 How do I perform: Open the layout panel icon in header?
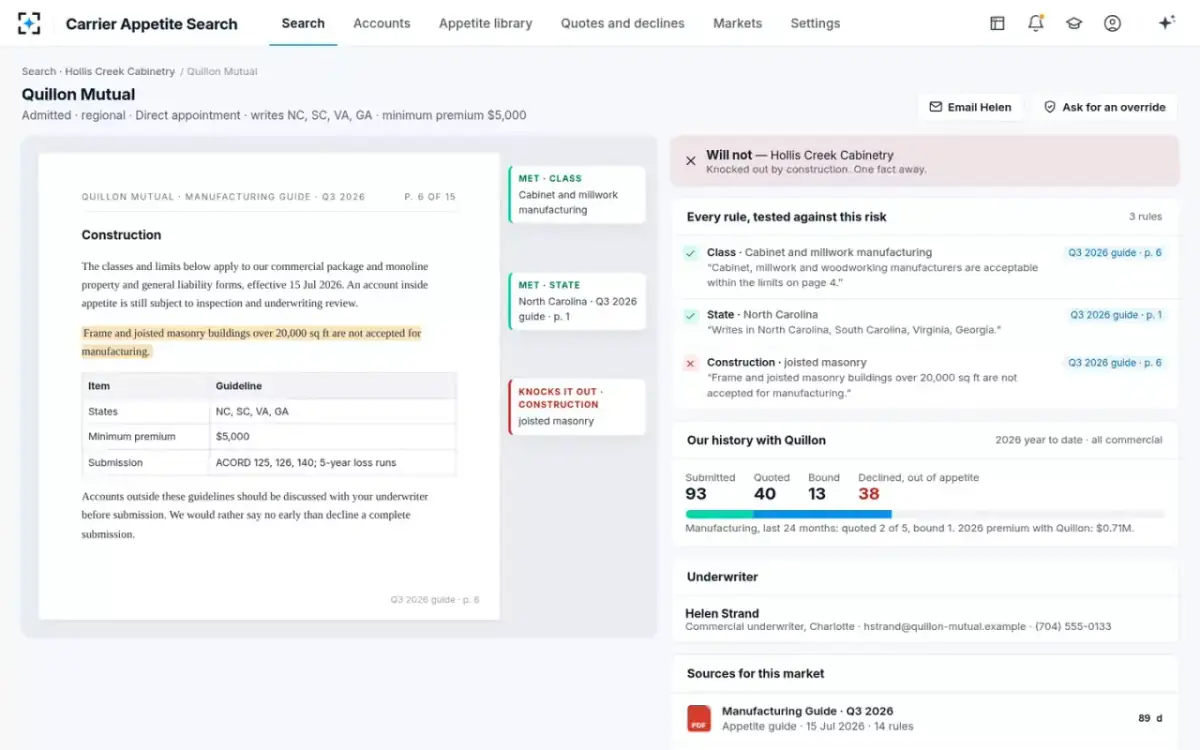coord(997,23)
